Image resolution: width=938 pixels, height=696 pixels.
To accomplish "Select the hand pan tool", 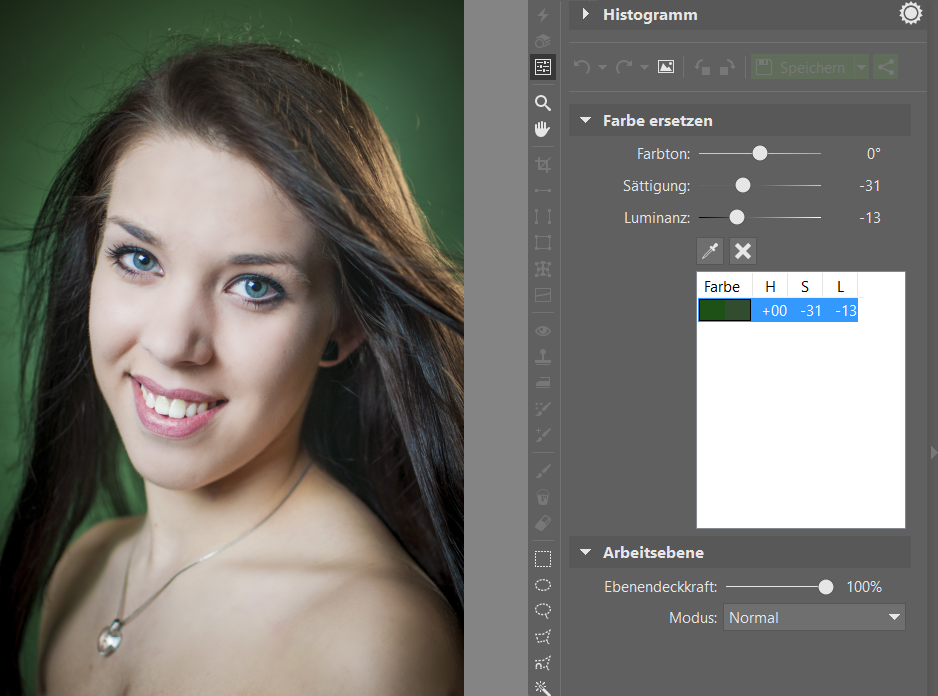I will coord(543,129).
